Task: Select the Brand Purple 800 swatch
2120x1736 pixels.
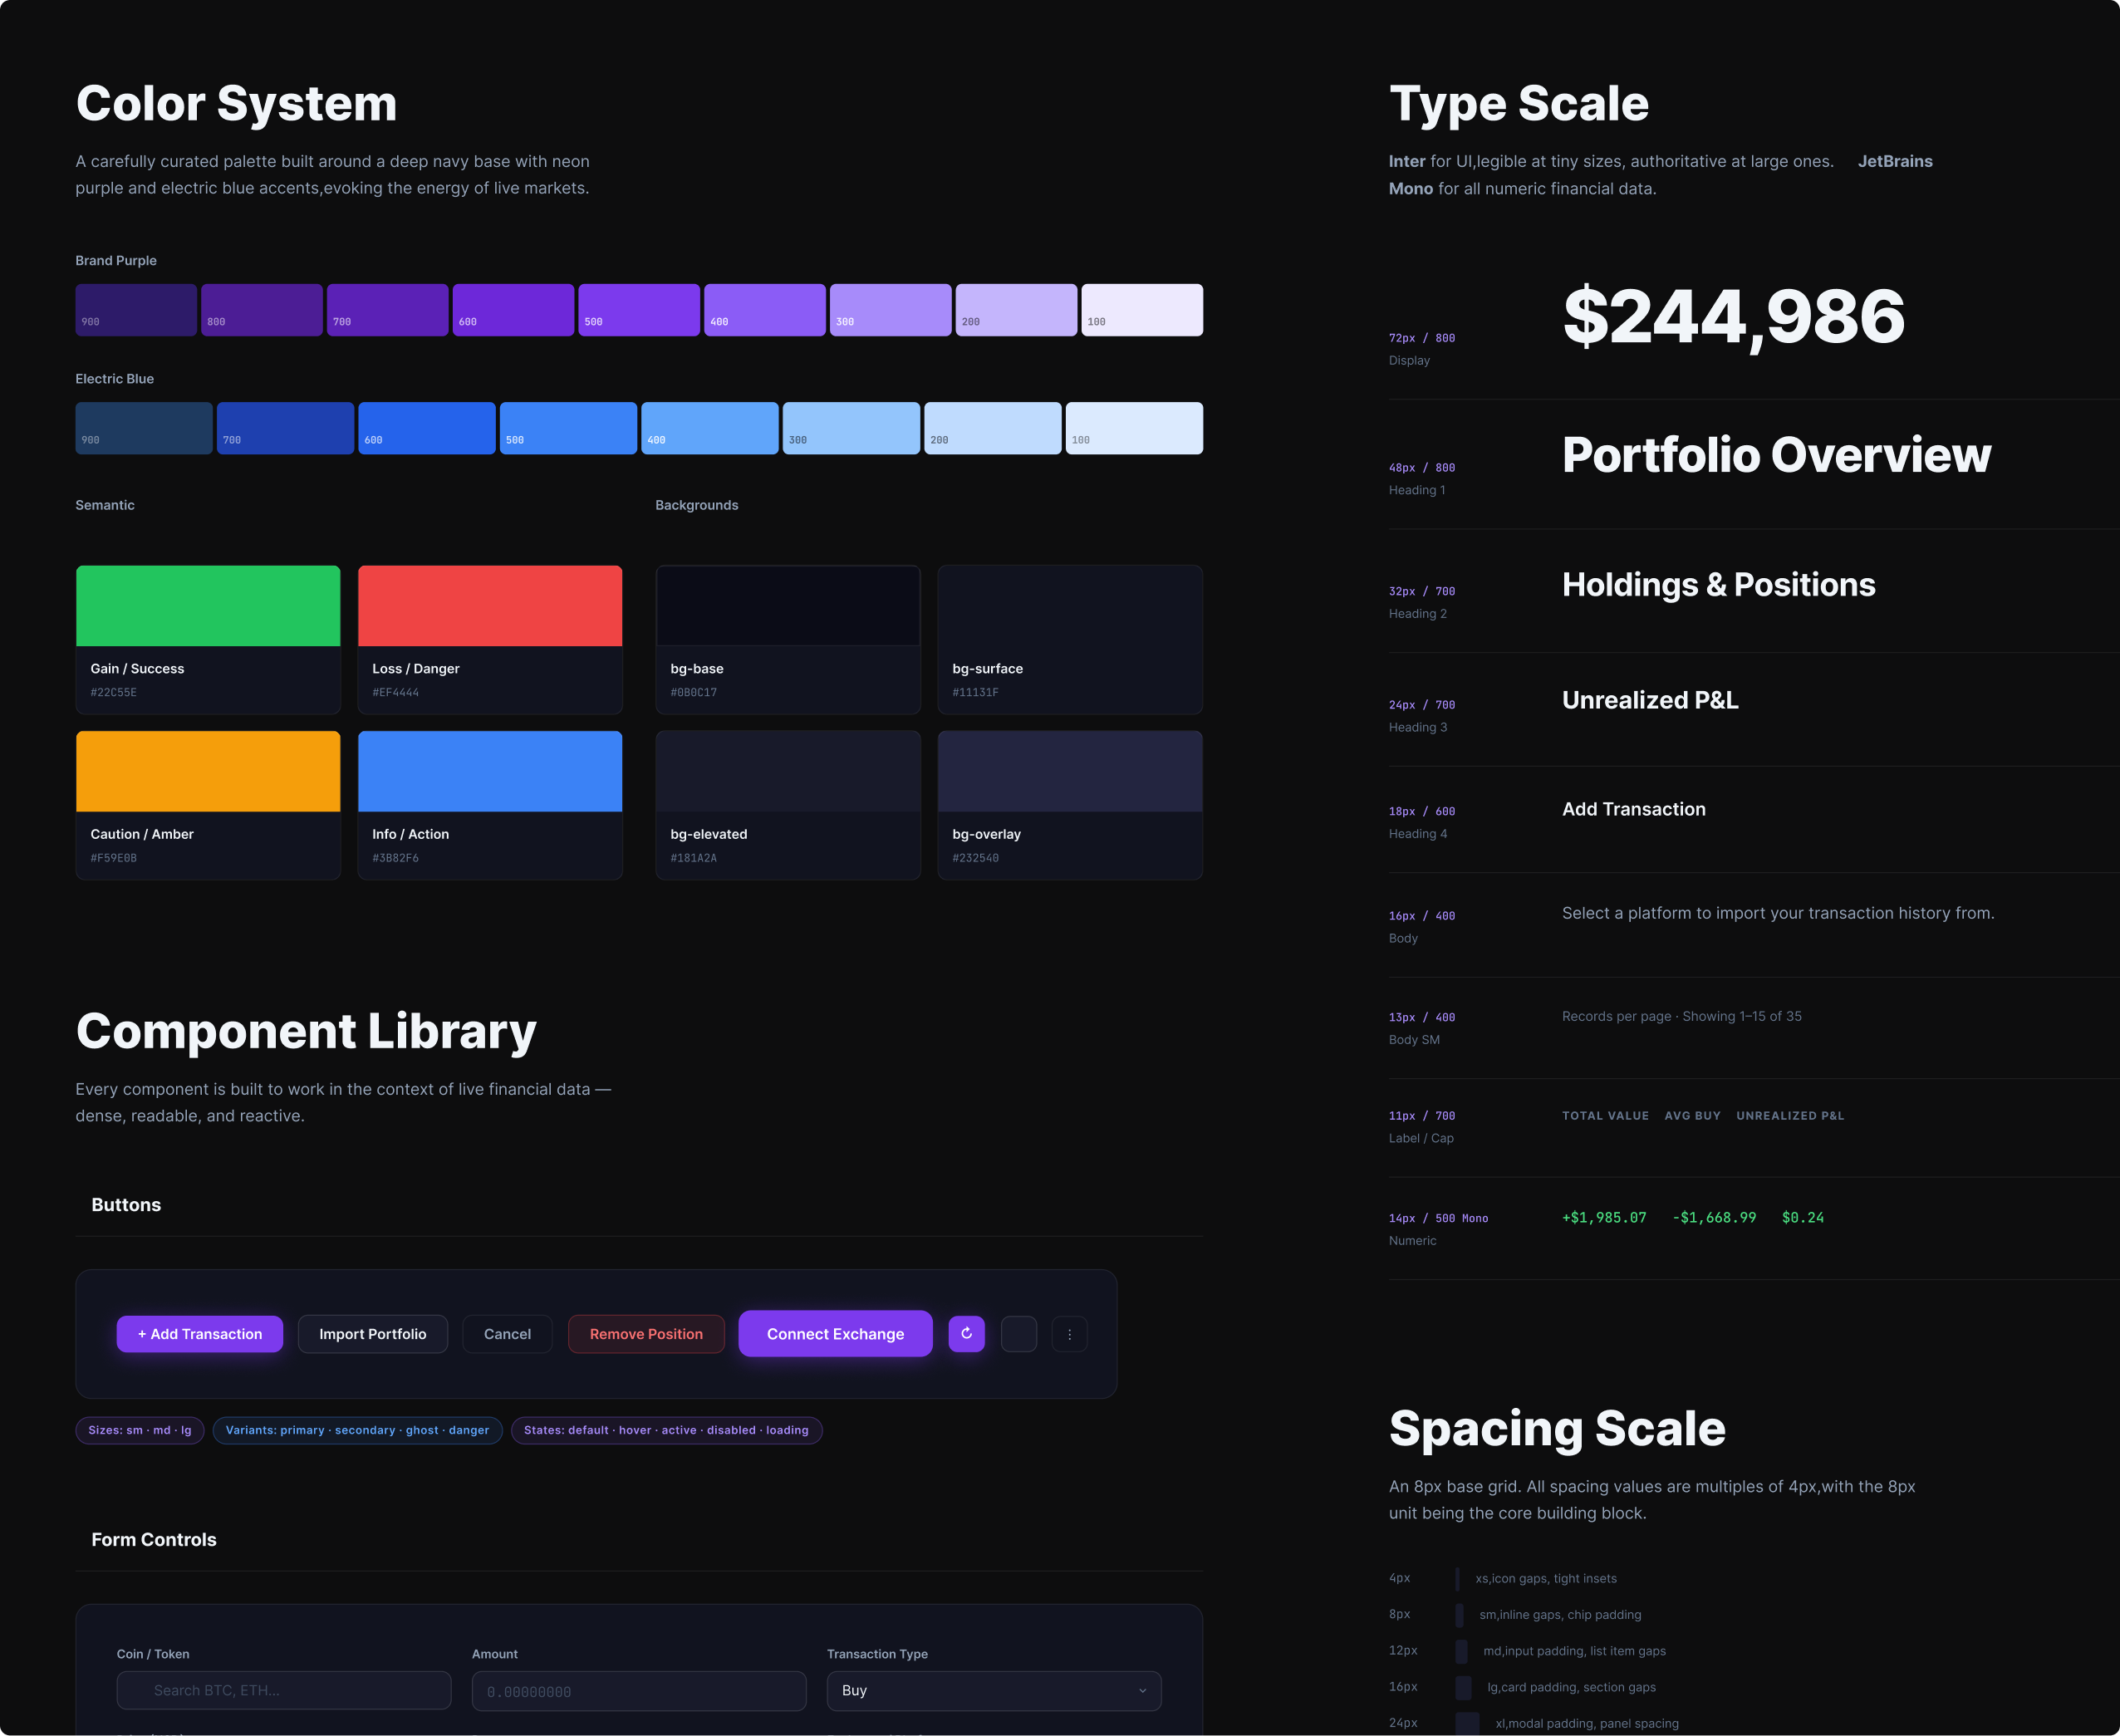Action: (x=262, y=310)
